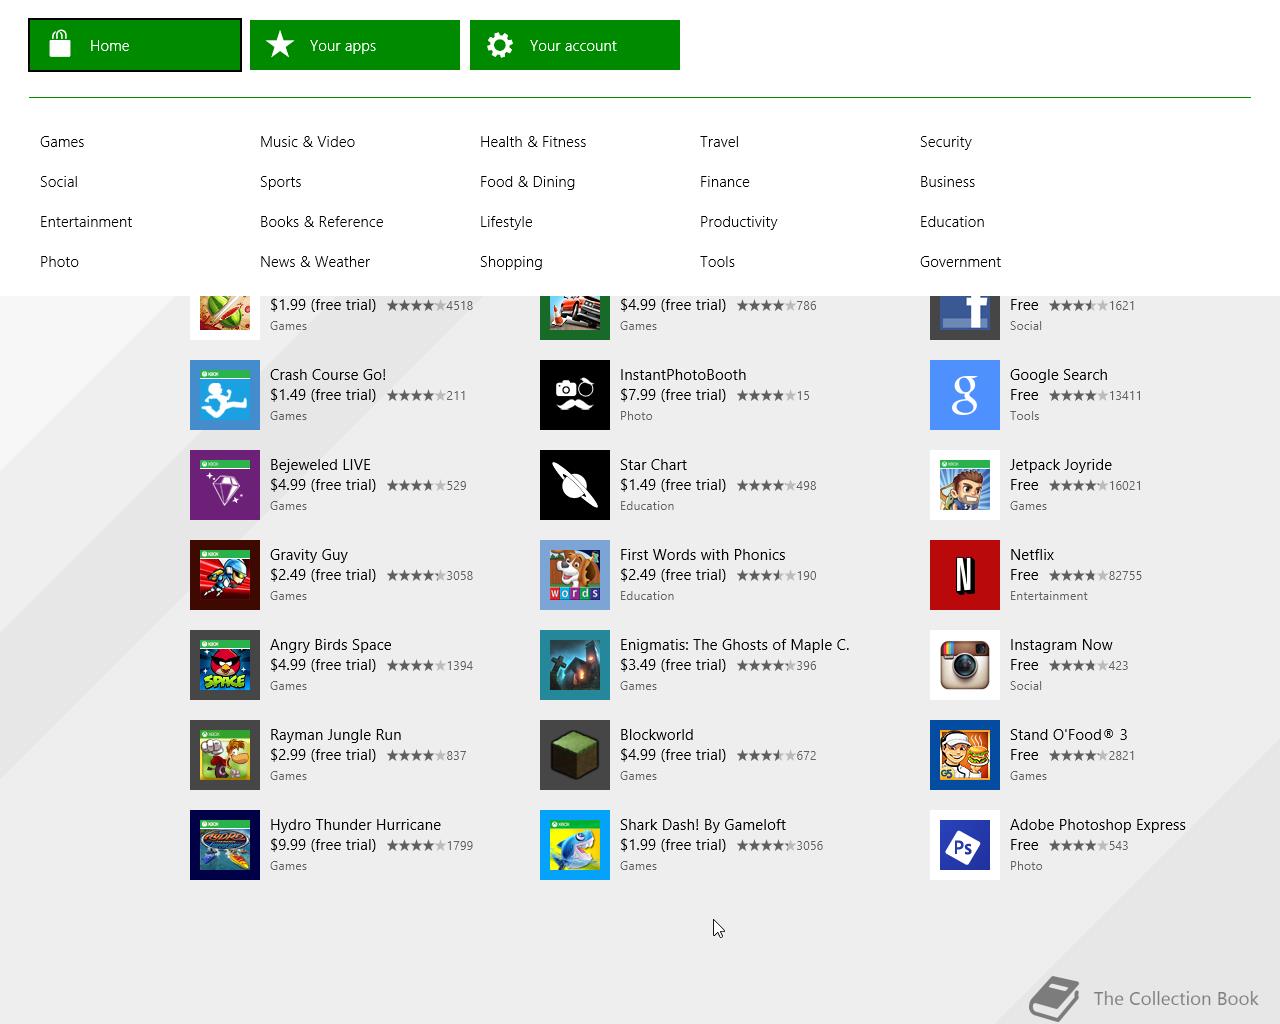Click Instagram Now's Social label

[1026, 686]
